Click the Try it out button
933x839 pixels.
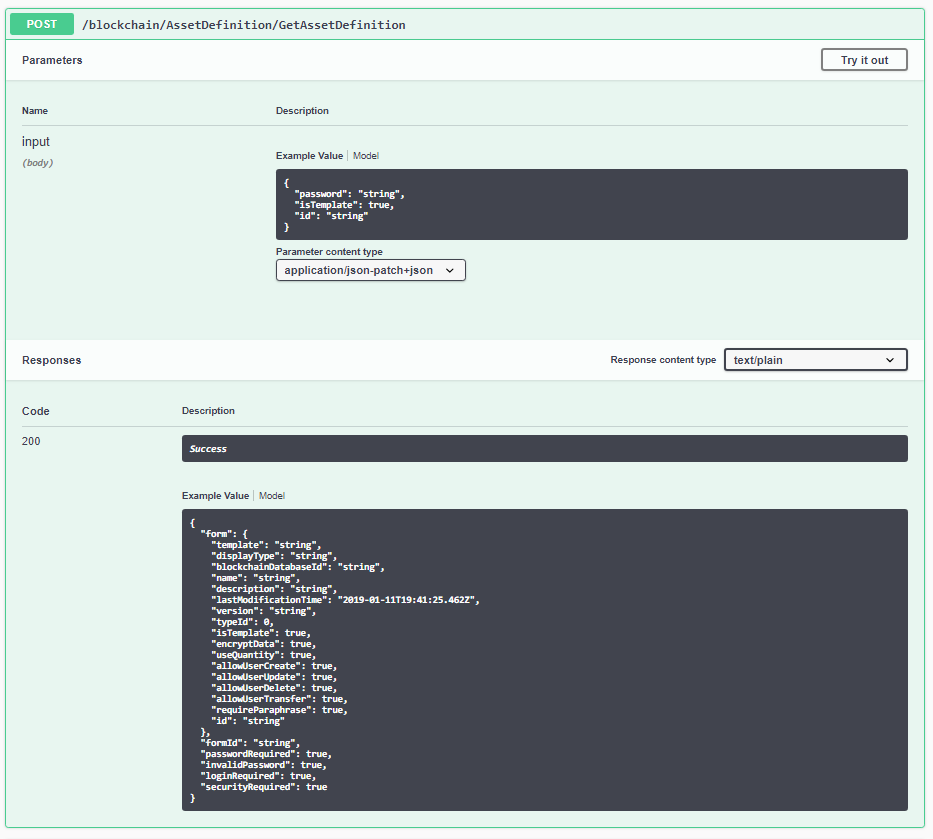tap(864, 60)
